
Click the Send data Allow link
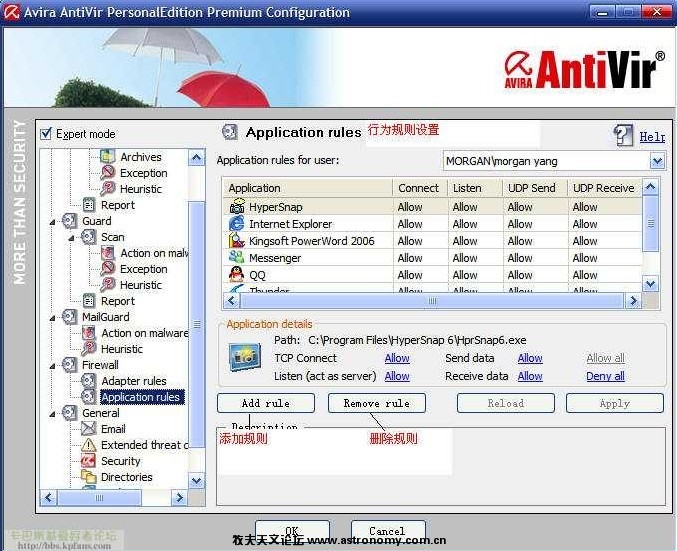coord(530,358)
